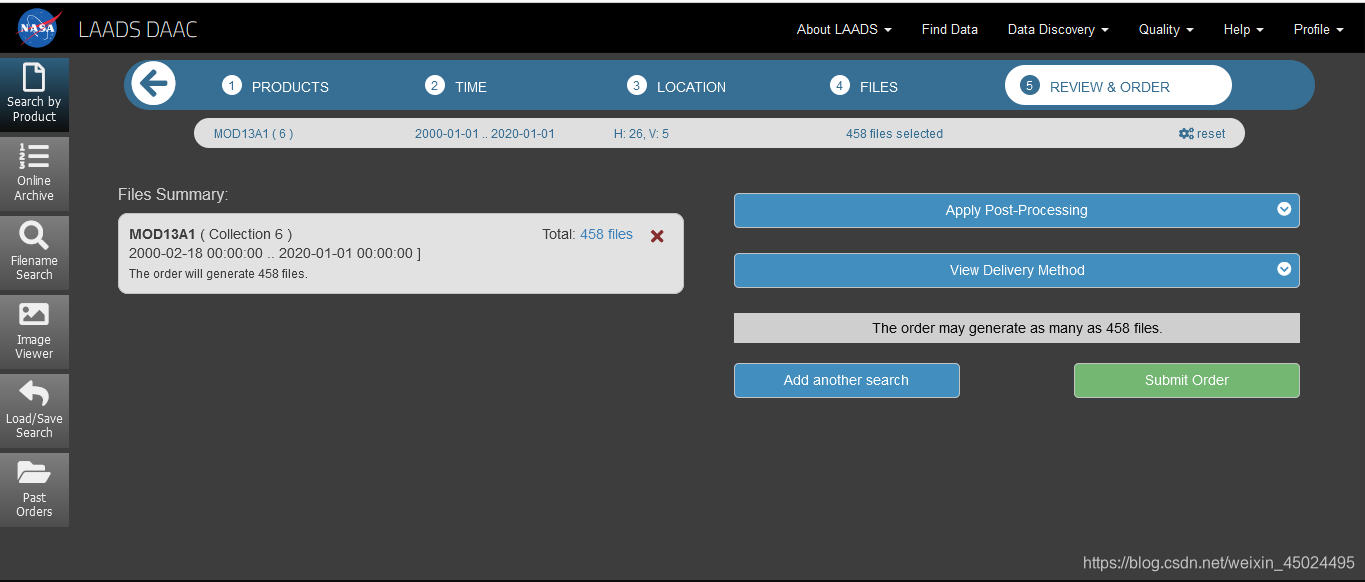1365x582 pixels.
Task: Click Submit Order button
Action: 1187,380
